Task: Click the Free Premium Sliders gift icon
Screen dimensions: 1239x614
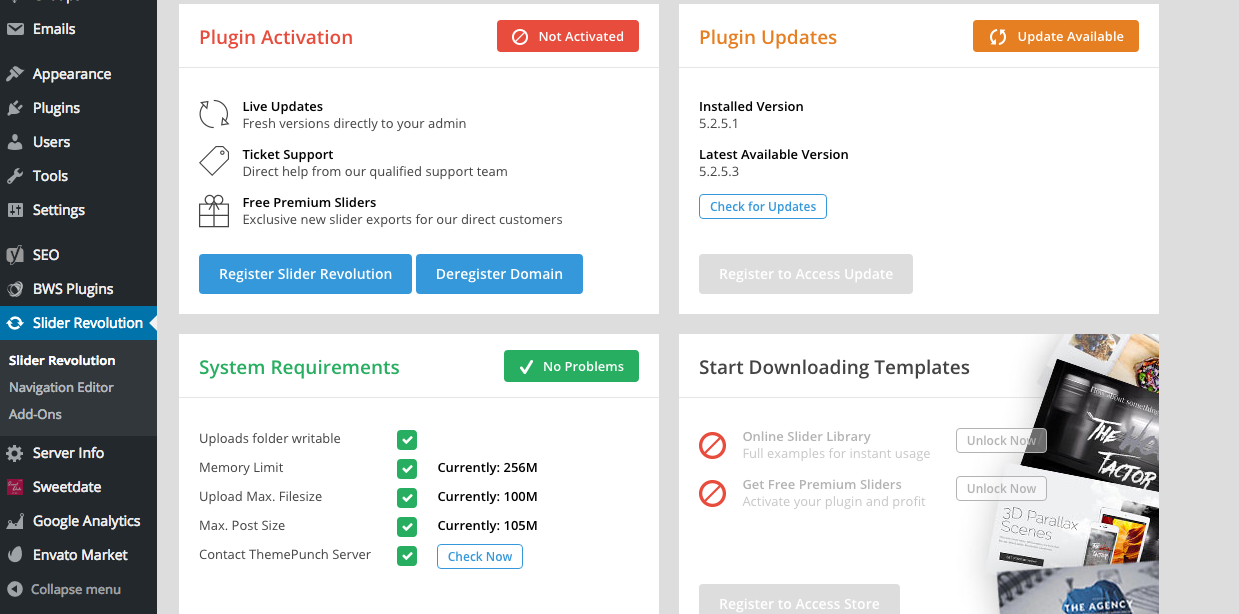Action: click(214, 210)
